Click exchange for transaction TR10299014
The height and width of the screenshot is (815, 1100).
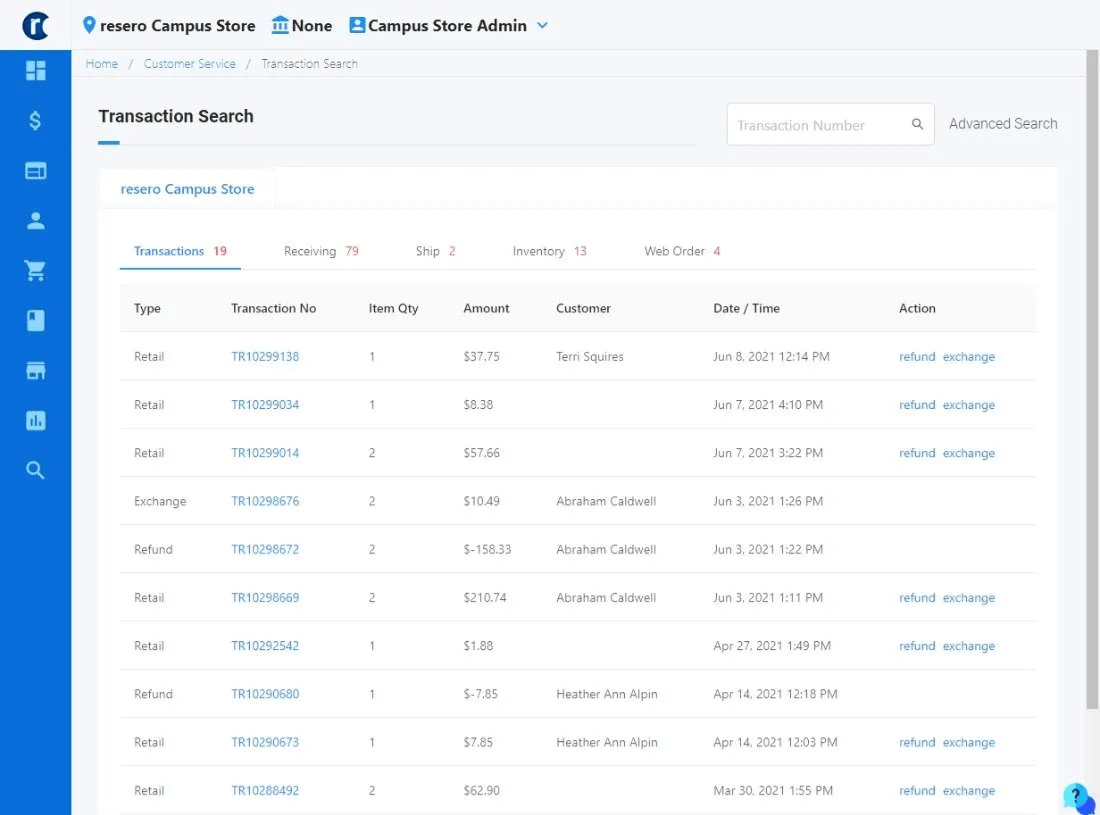[x=969, y=453]
